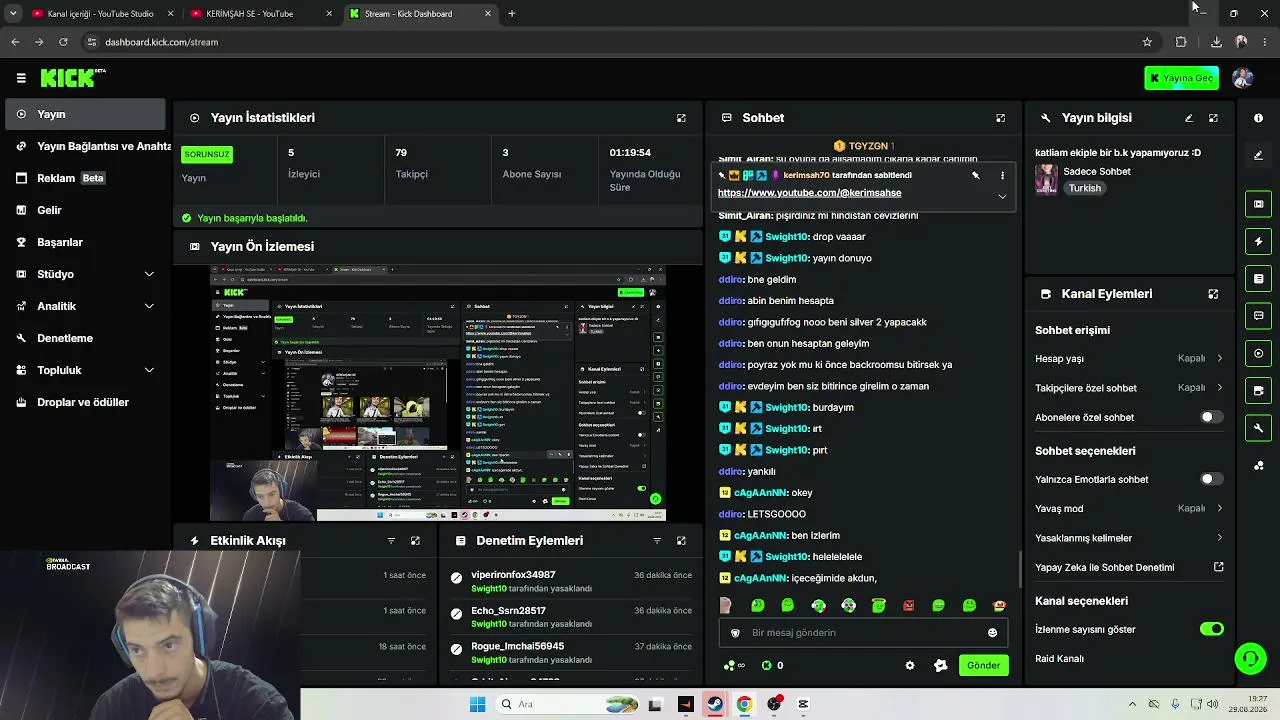The image size is (1280, 720).
Task: Toggle stream preview widget in right rail
Action: click(1258, 204)
